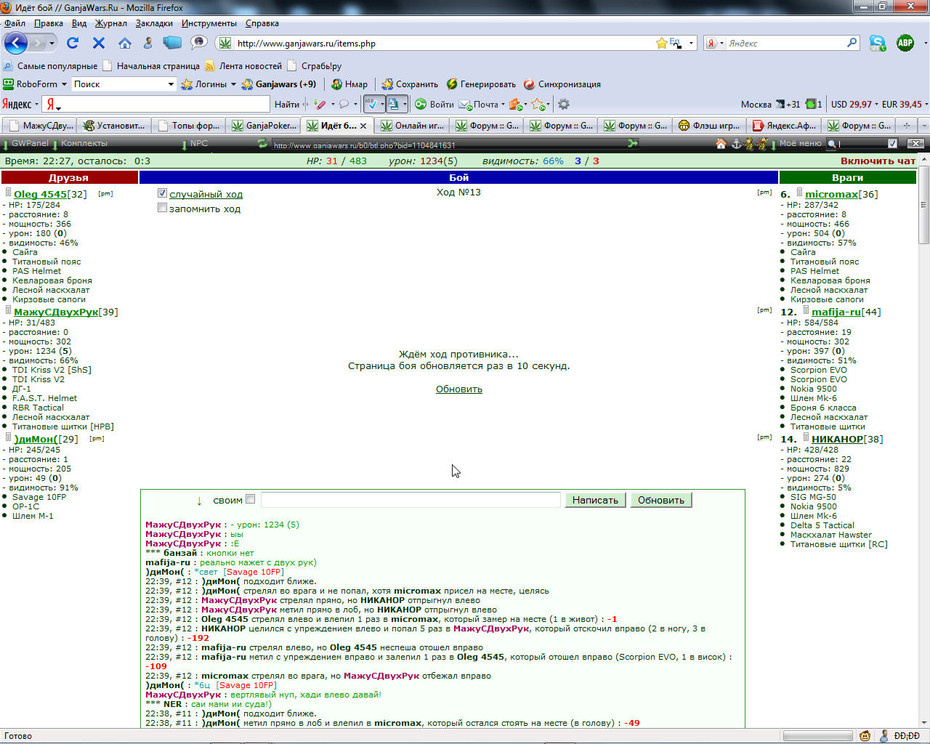Stop loading with the X icon
This screenshot has width=930, height=744.
click(98, 43)
